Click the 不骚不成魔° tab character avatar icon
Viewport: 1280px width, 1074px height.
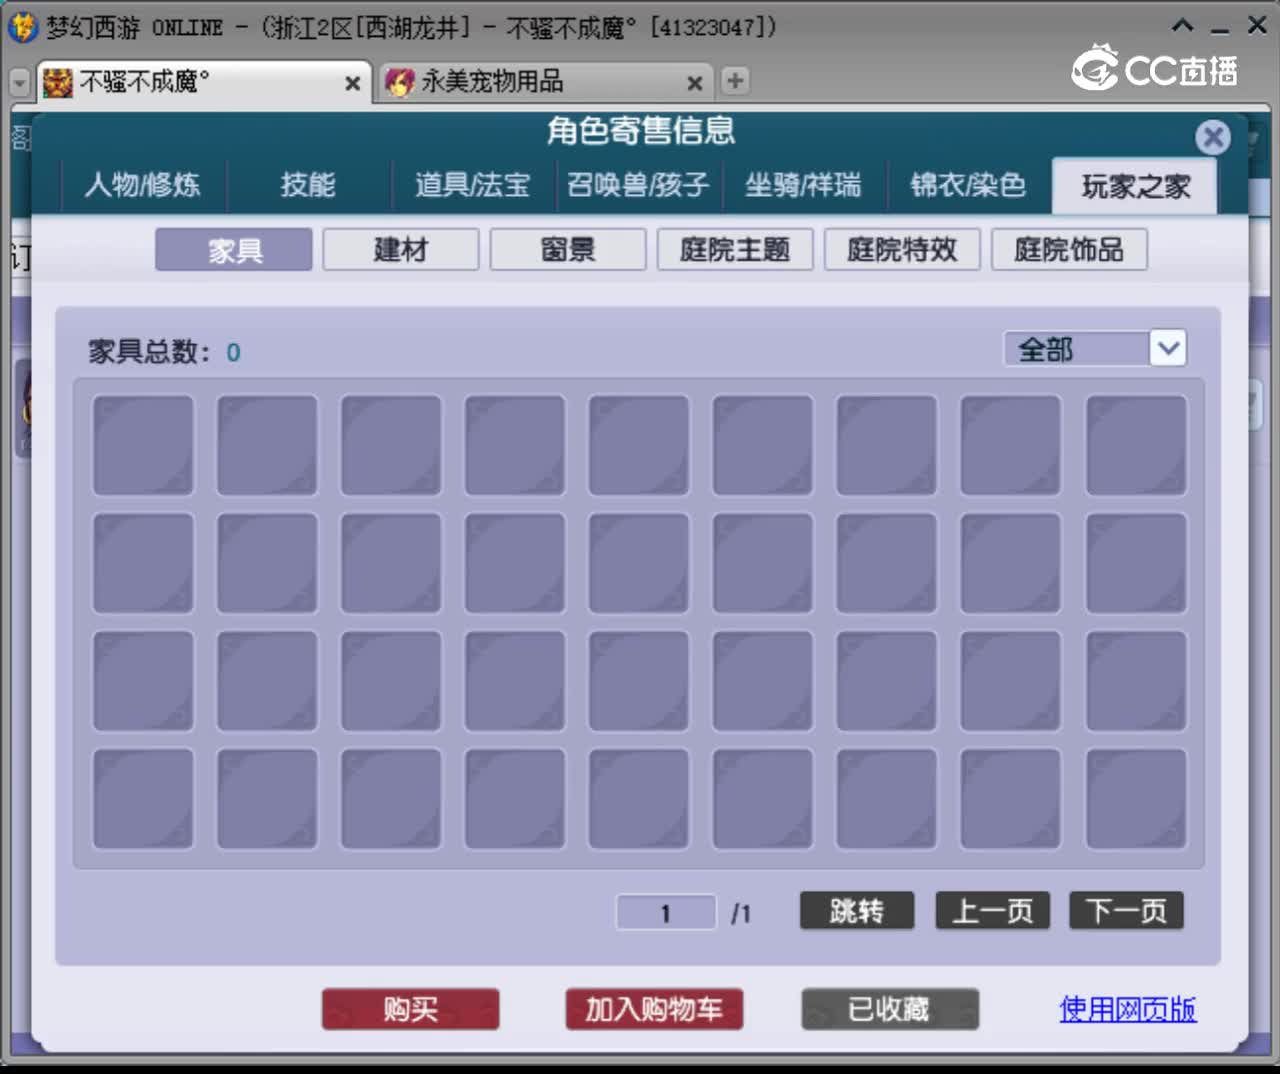pyautogui.click(x=58, y=83)
